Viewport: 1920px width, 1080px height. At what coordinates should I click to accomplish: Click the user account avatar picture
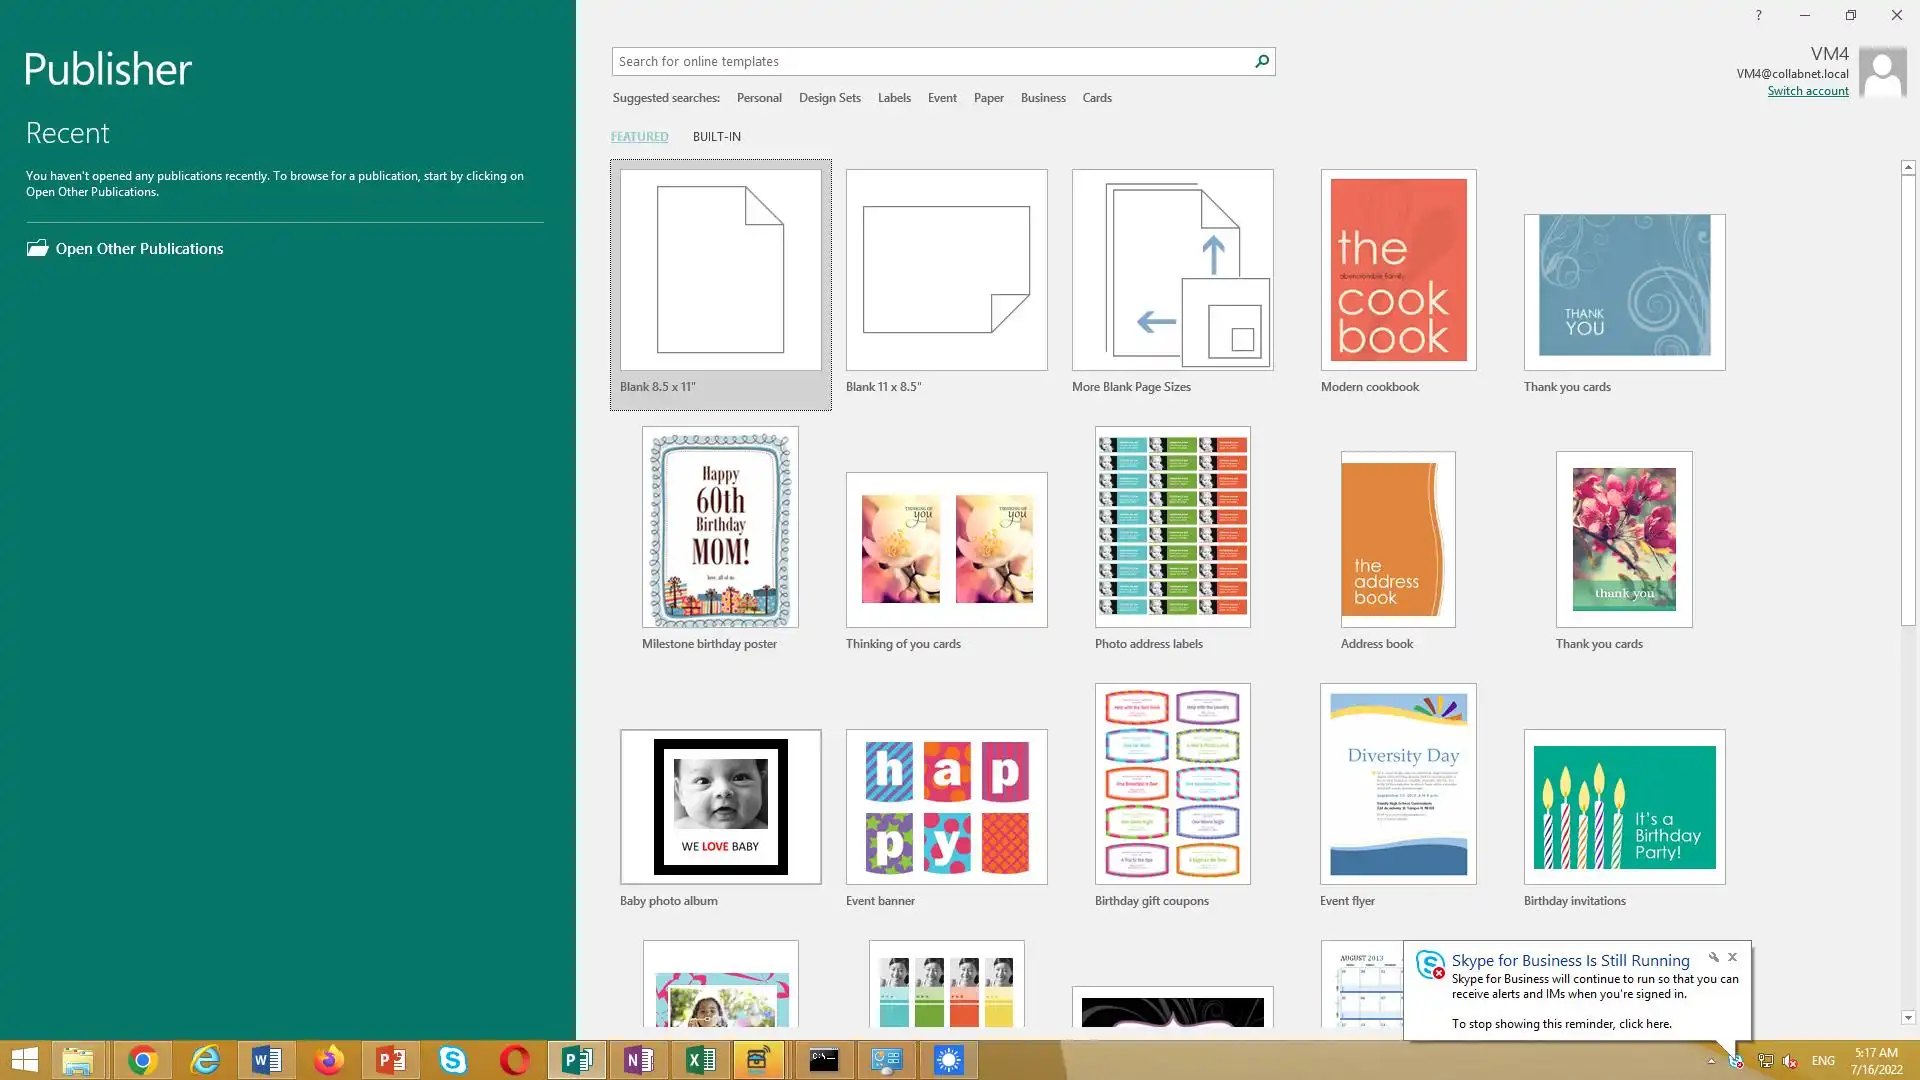point(1882,72)
